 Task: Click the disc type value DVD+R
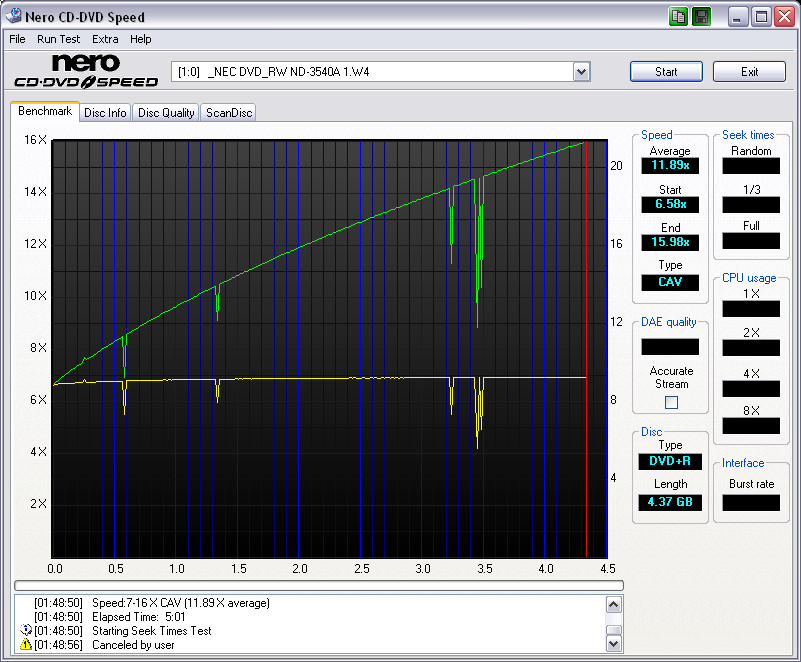click(670, 461)
